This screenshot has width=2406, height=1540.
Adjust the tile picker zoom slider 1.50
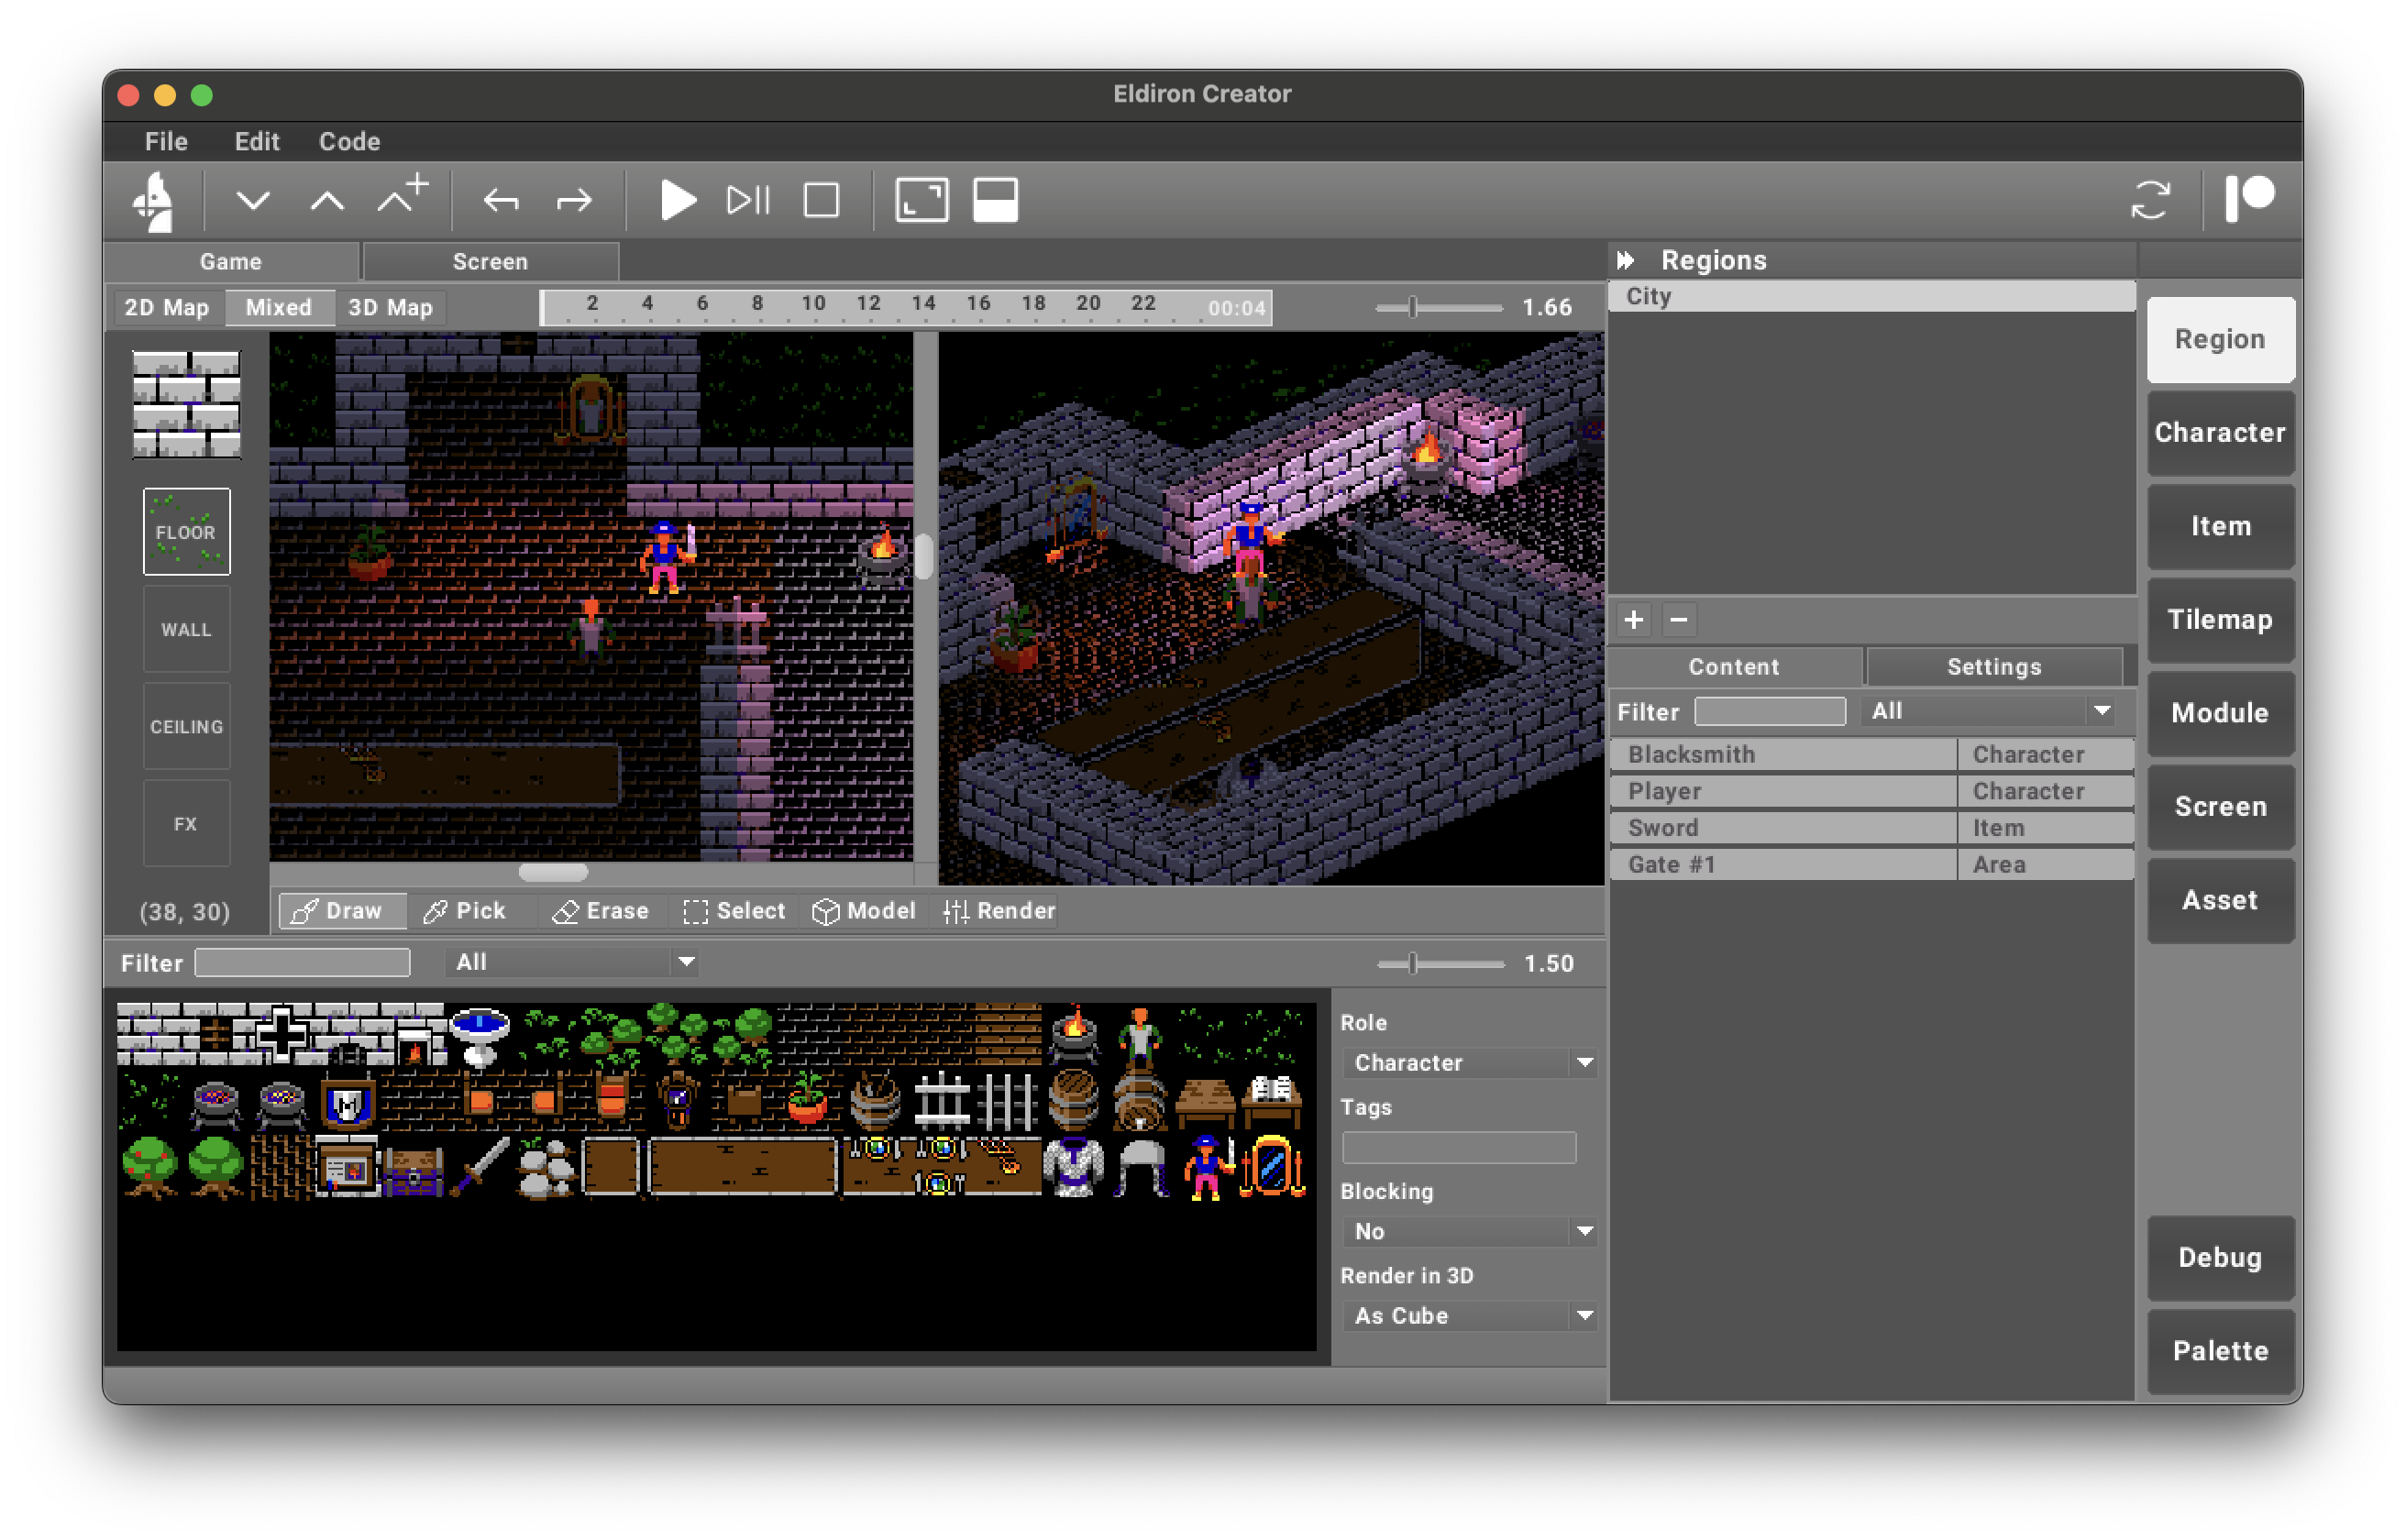pyautogui.click(x=1413, y=964)
